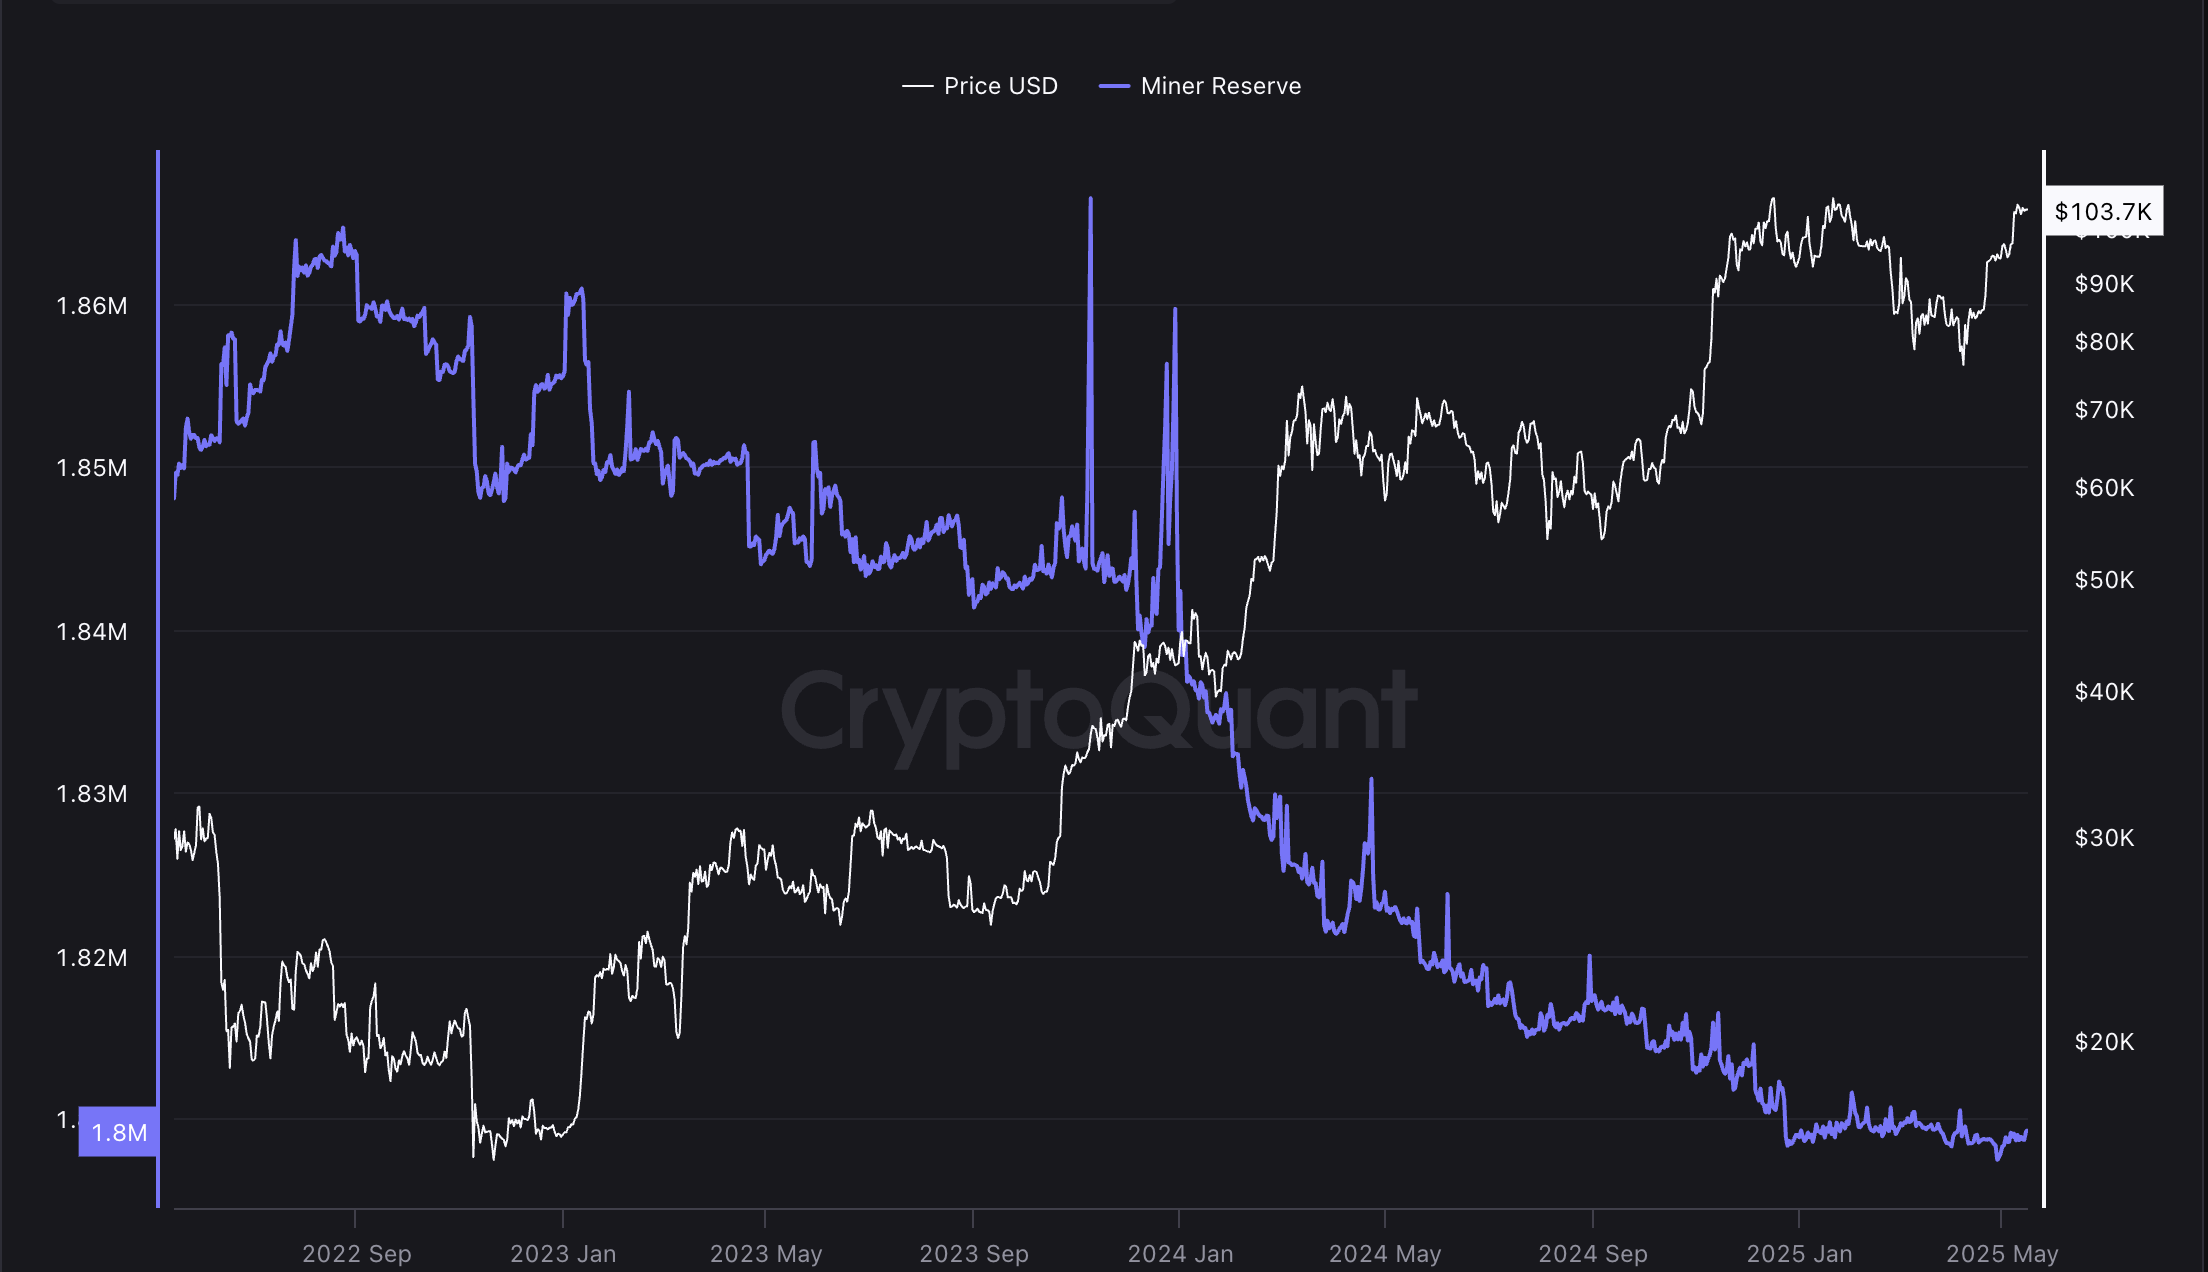This screenshot has height=1272, width=2208.
Task: Click the 1.8M Miner Reserve value badge
Action: [x=118, y=1133]
